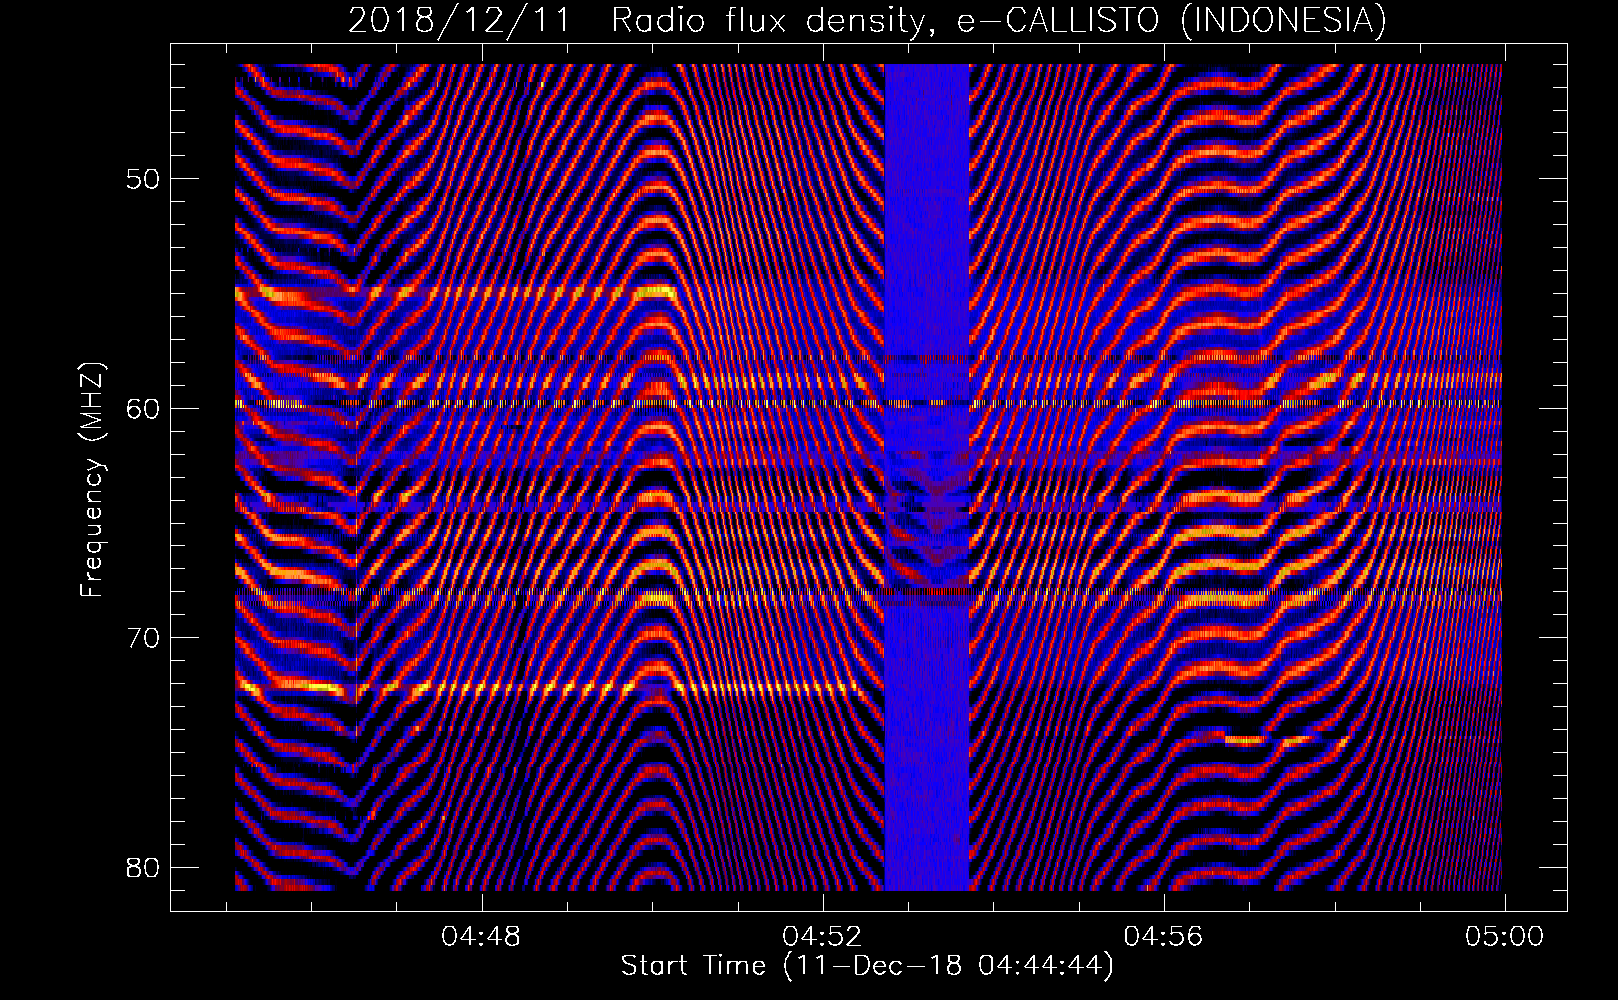Click the 05:00 time tick label
The height and width of the screenshot is (1000, 1618).
tap(1504, 937)
